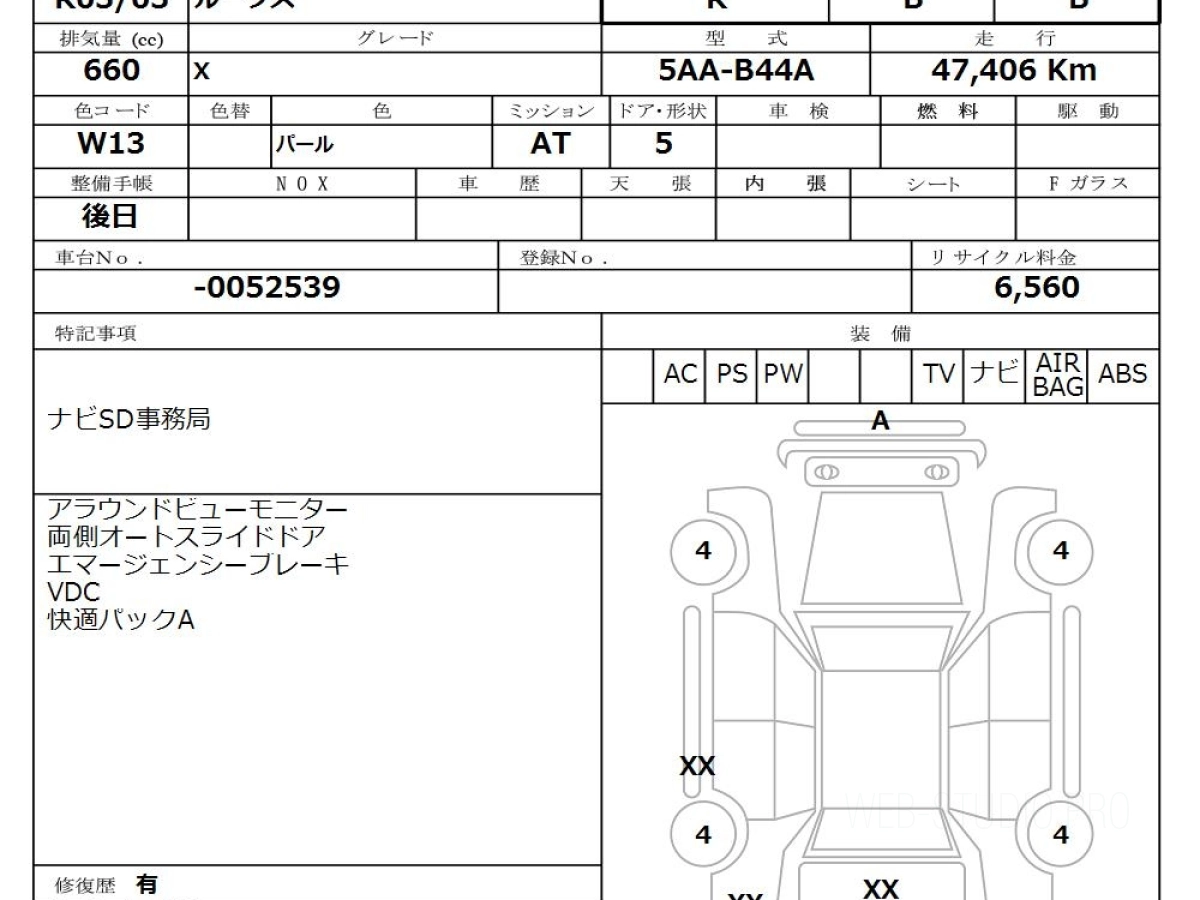Click the A mark on the front bumper
The image size is (1200, 900).
click(880, 421)
